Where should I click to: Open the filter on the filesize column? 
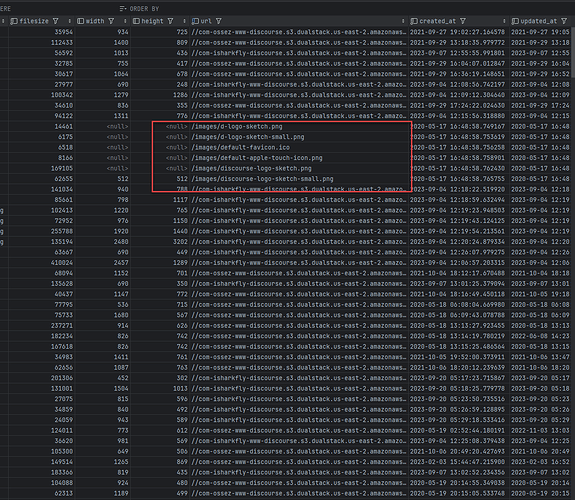56,21
